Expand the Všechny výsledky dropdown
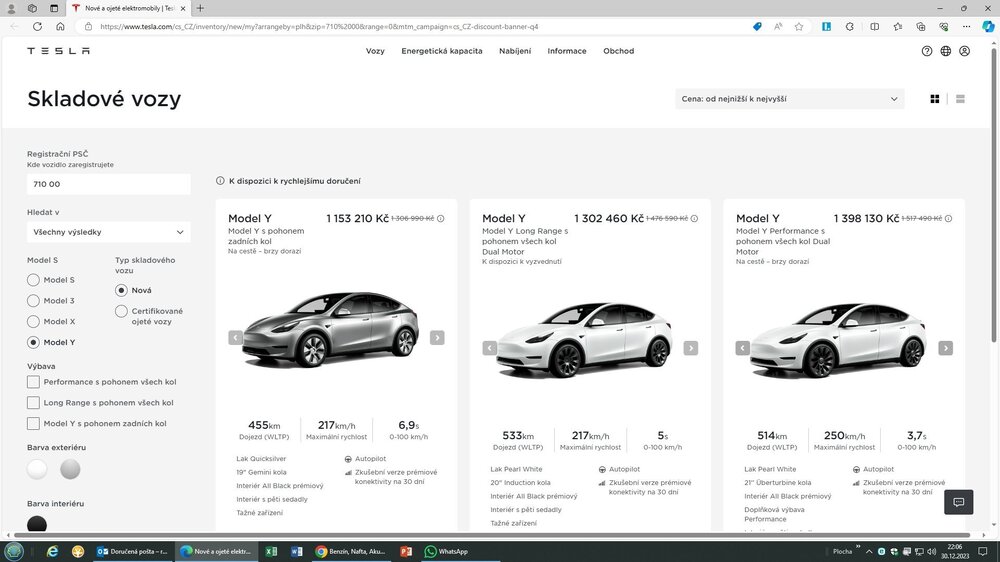Image resolution: width=1000 pixels, height=562 pixels. click(x=108, y=232)
